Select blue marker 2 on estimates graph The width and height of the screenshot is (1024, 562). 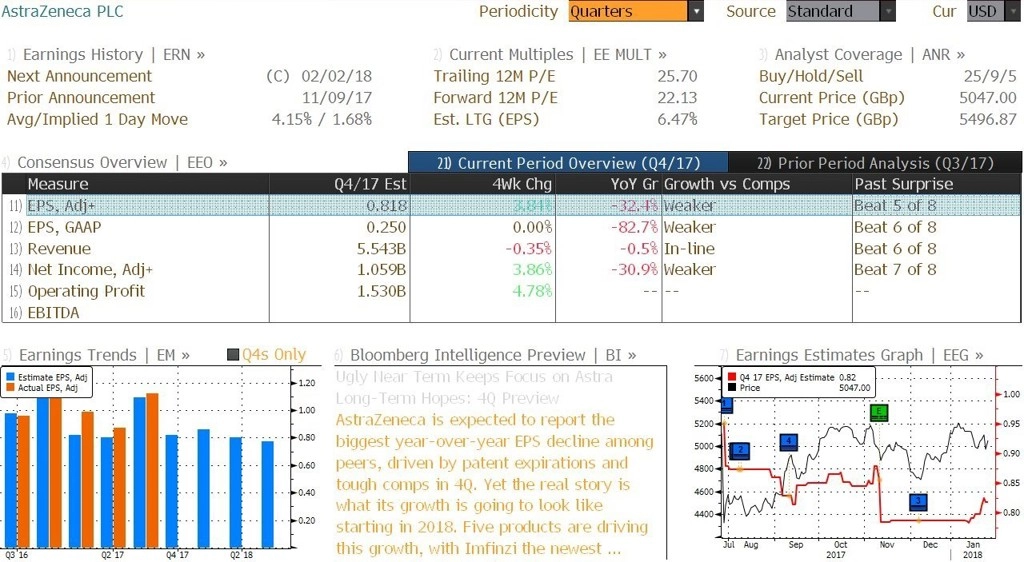740,450
